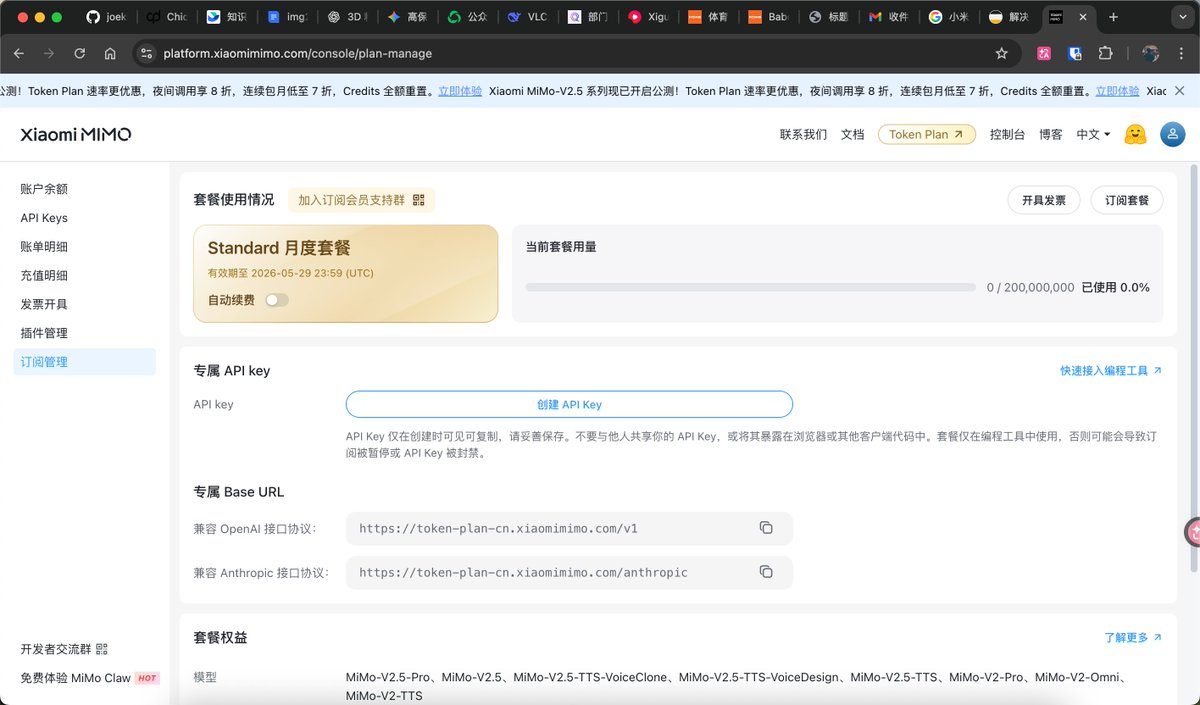Switch to the GitHub 'joek' browser tab
Screen dimensions: 1200x705
click(x=106, y=17)
